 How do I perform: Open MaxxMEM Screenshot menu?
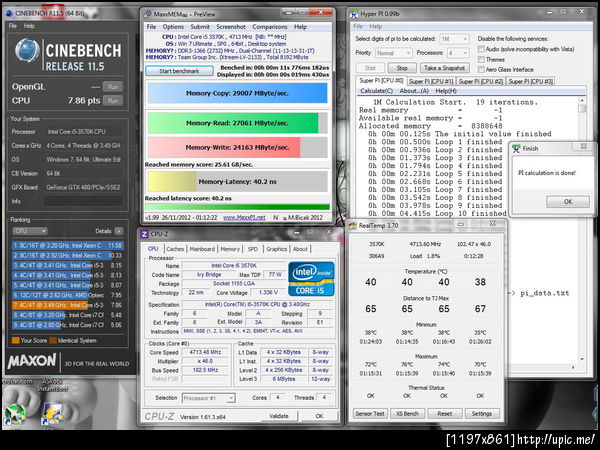[231, 27]
